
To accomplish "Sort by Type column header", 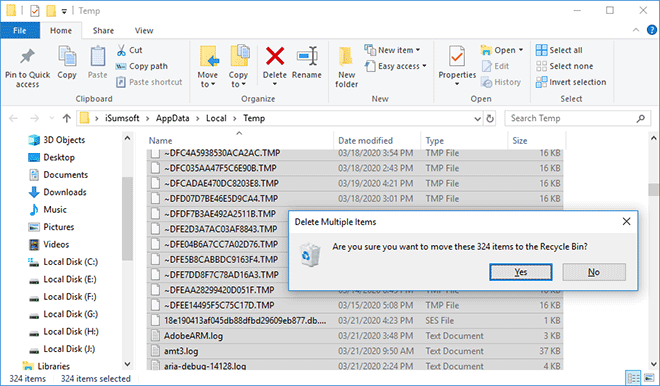I will coord(464,141).
